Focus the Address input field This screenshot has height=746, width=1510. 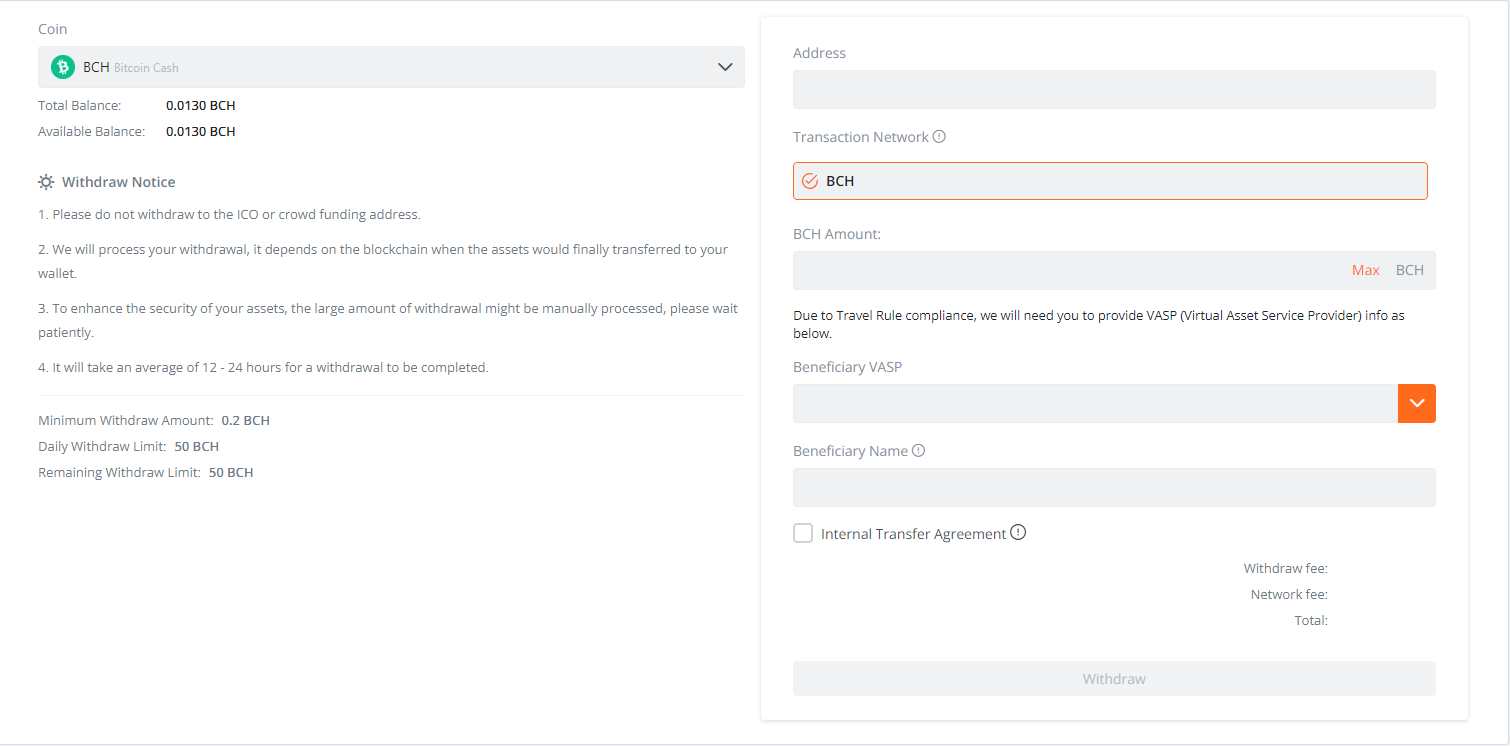point(1114,89)
